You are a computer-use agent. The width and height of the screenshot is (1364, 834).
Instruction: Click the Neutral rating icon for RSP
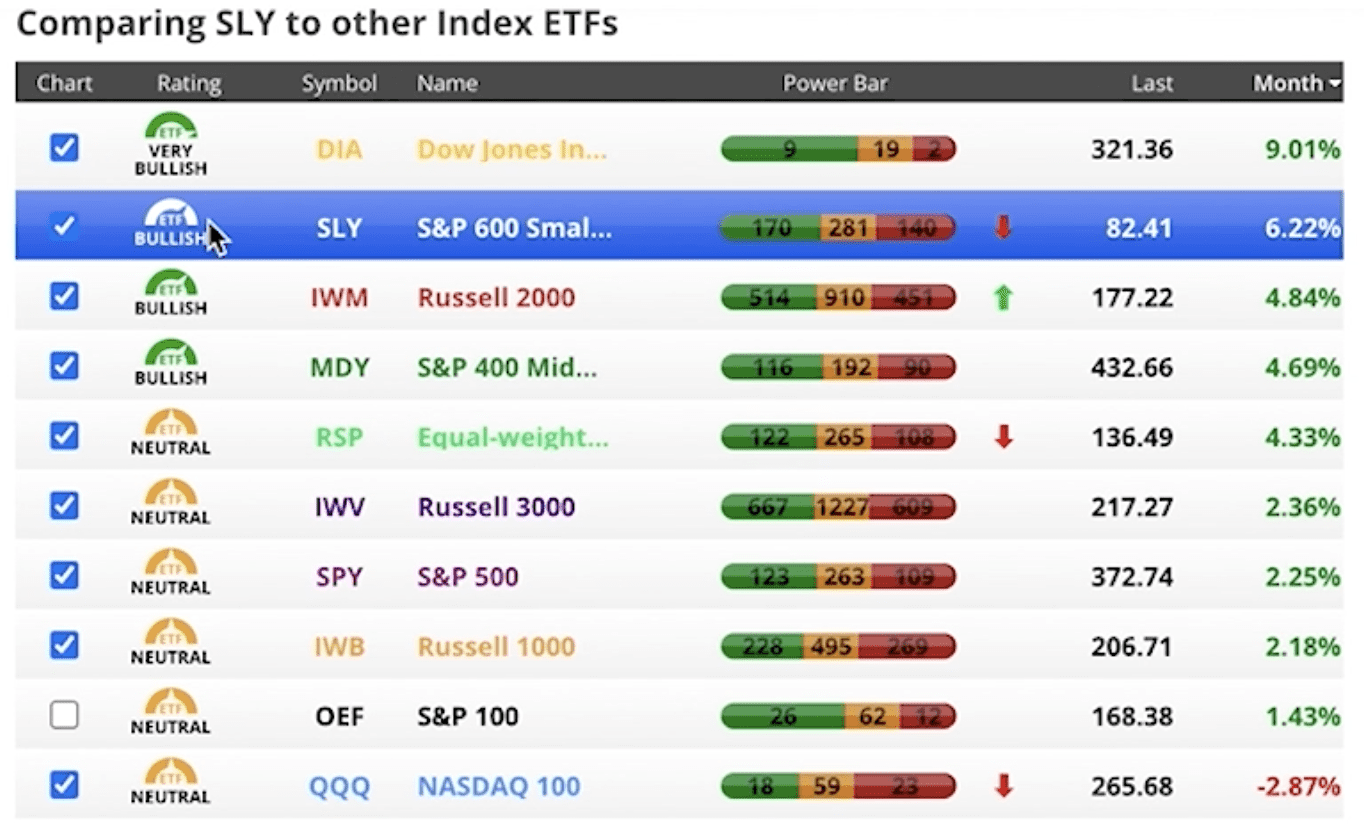(x=170, y=433)
